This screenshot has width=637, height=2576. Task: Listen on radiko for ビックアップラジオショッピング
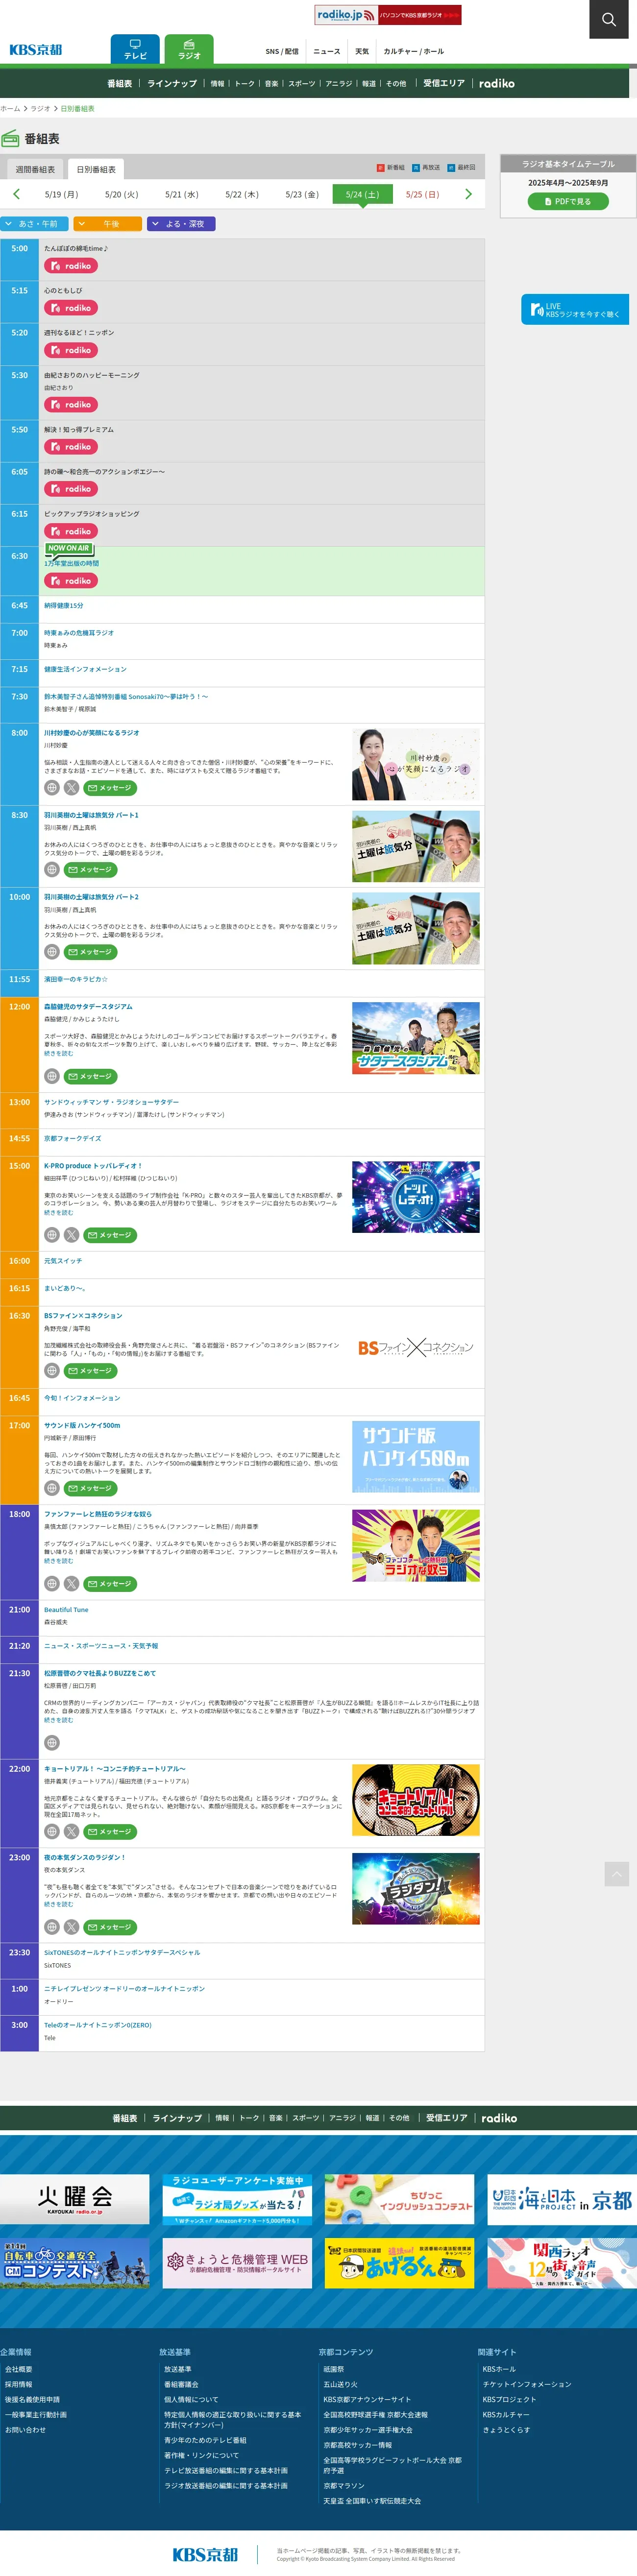70,531
